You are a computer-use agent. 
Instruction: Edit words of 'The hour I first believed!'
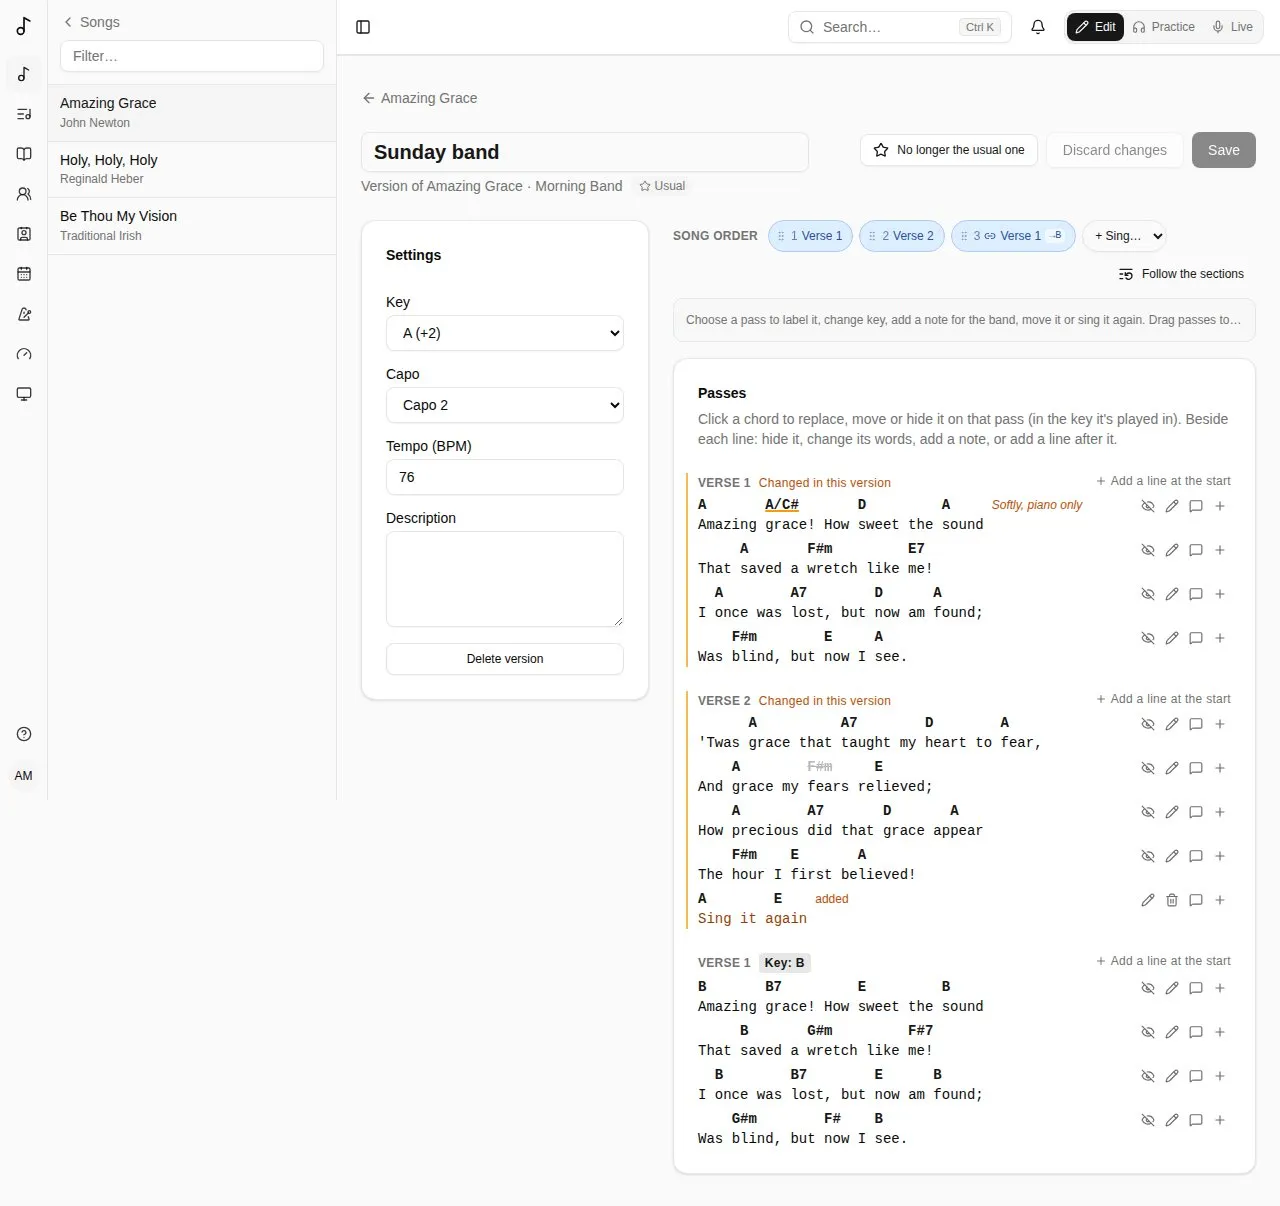(1172, 856)
